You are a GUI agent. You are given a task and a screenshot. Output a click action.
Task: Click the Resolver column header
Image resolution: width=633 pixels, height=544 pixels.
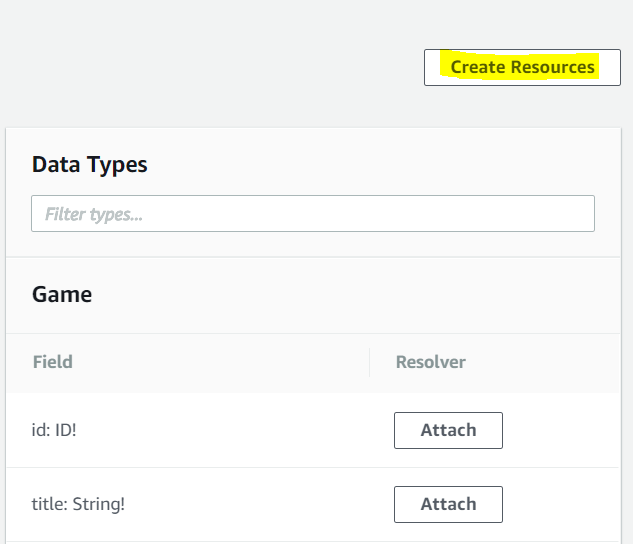click(430, 362)
